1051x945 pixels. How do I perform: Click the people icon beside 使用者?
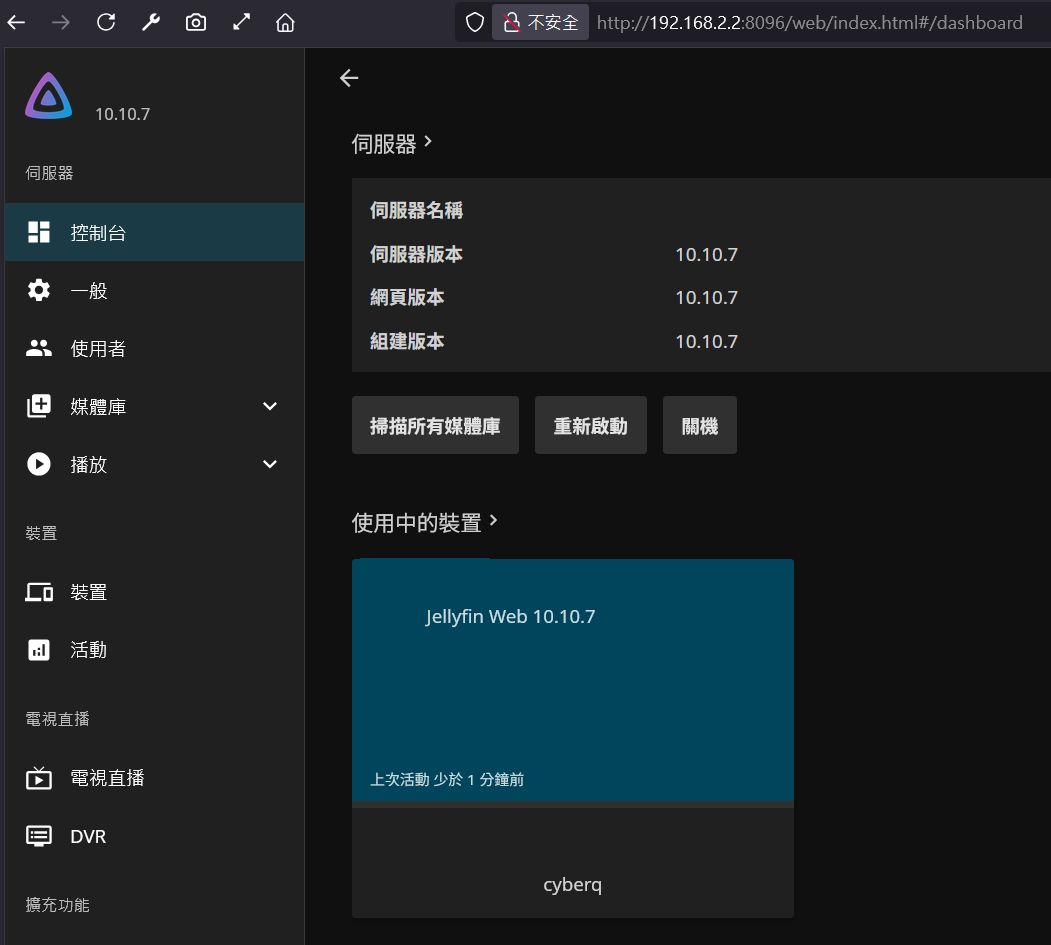click(x=39, y=348)
